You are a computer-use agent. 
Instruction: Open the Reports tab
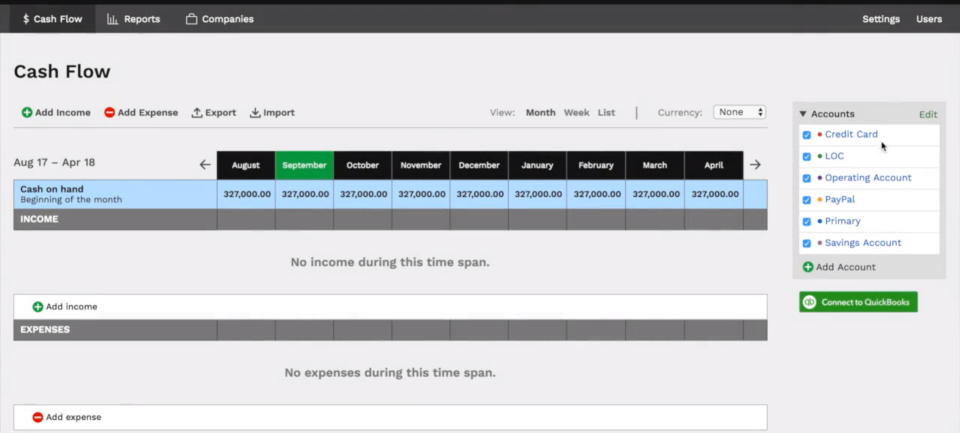(133, 19)
